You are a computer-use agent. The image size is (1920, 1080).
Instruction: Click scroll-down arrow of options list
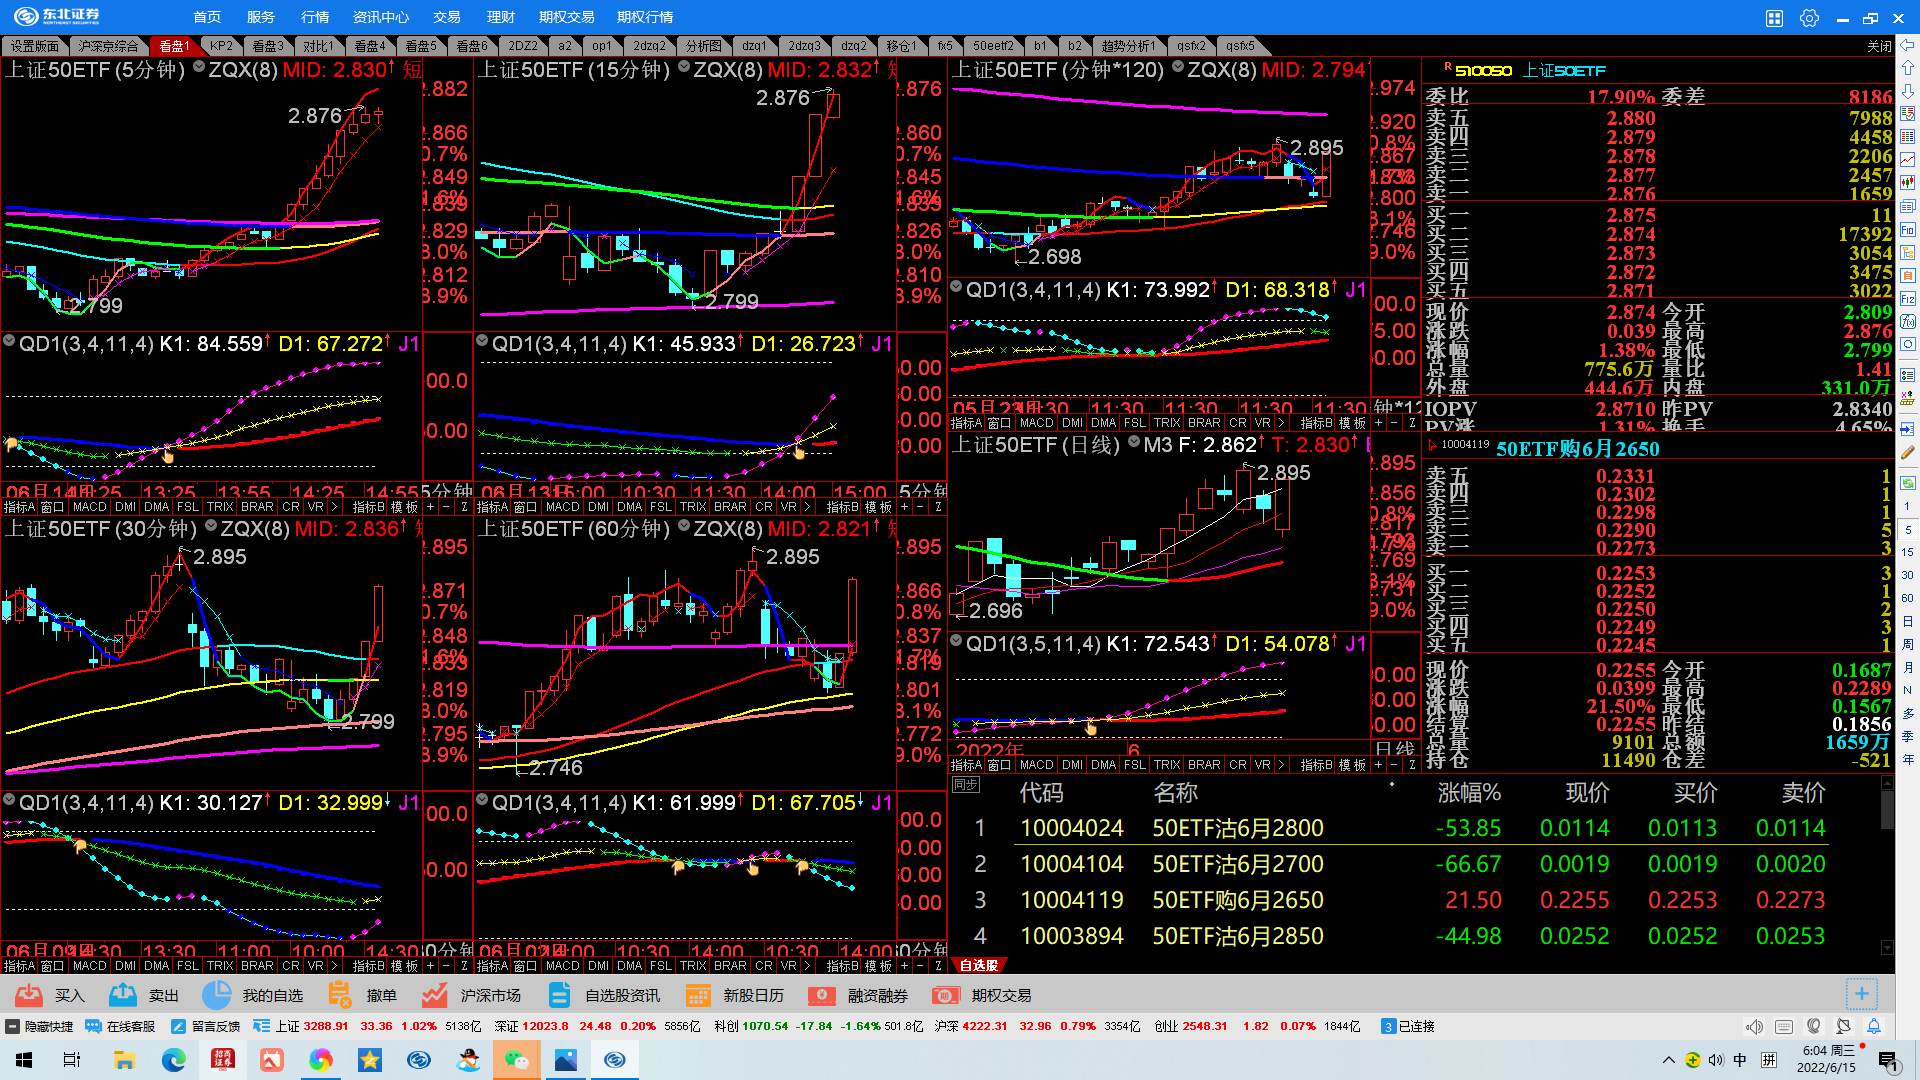pyautogui.click(x=1887, y=947)
